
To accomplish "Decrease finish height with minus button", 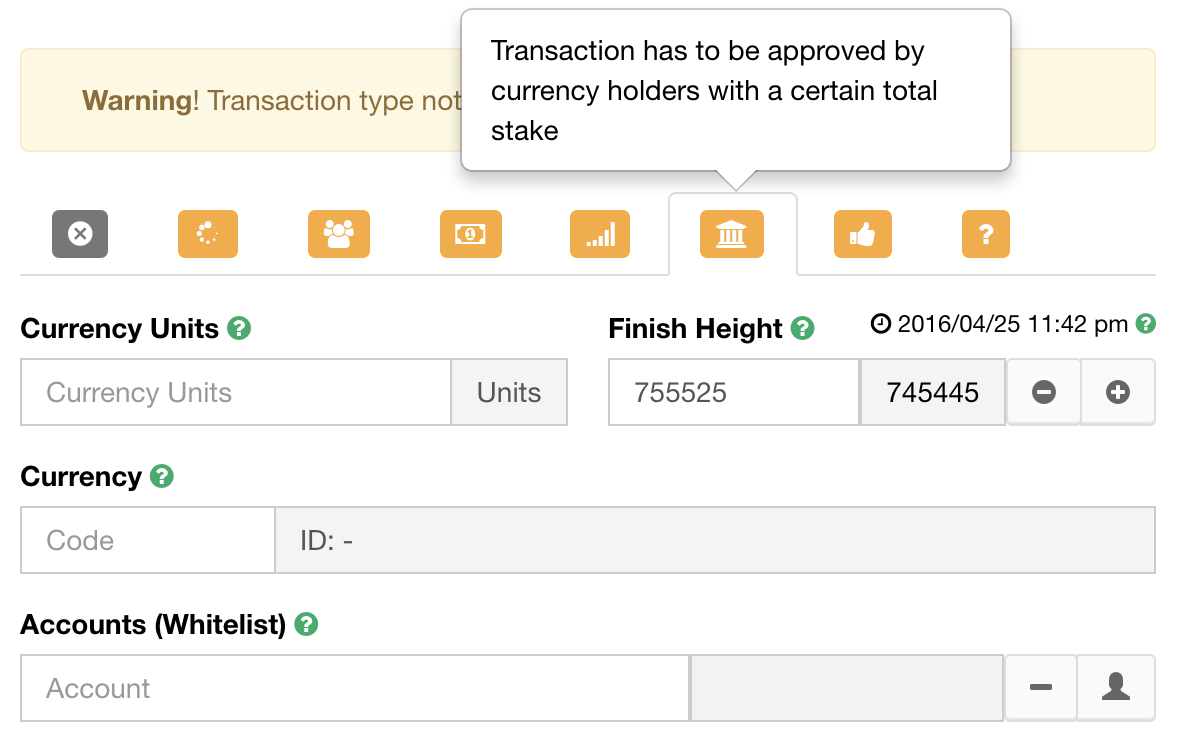I will click(1044, 392).
